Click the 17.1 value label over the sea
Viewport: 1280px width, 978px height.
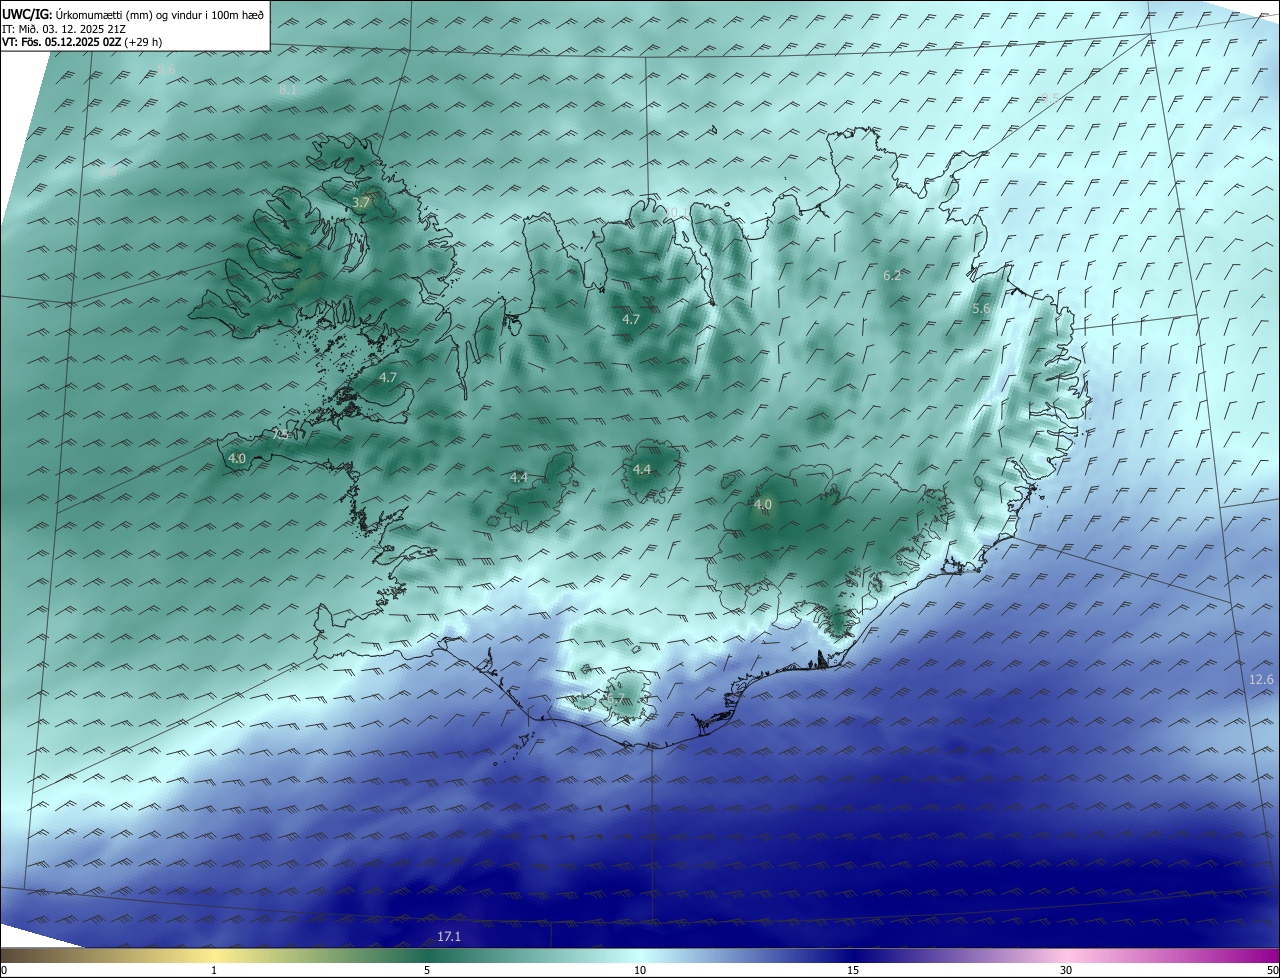pyautogui.click(x=449, y=937)
